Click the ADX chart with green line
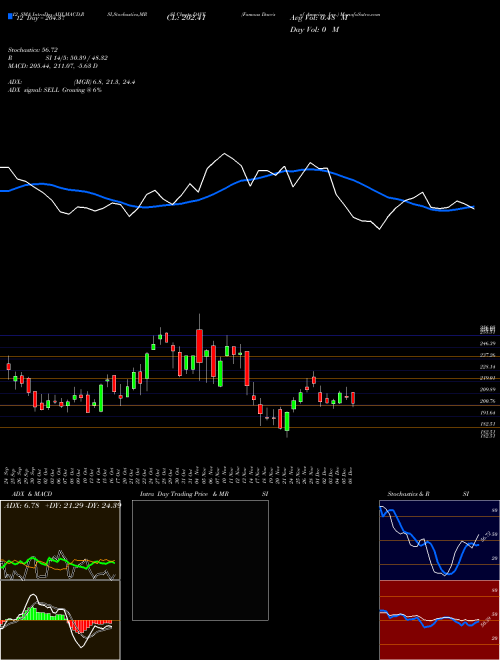This screenshot has height=660, width=500. (60, 540)
